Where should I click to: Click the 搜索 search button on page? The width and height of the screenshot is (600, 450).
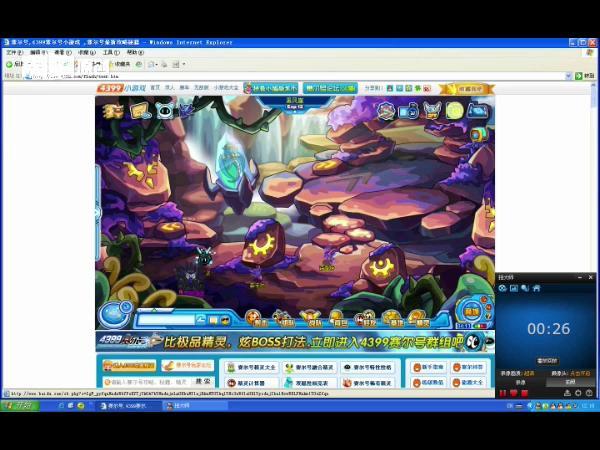(203, 382)
